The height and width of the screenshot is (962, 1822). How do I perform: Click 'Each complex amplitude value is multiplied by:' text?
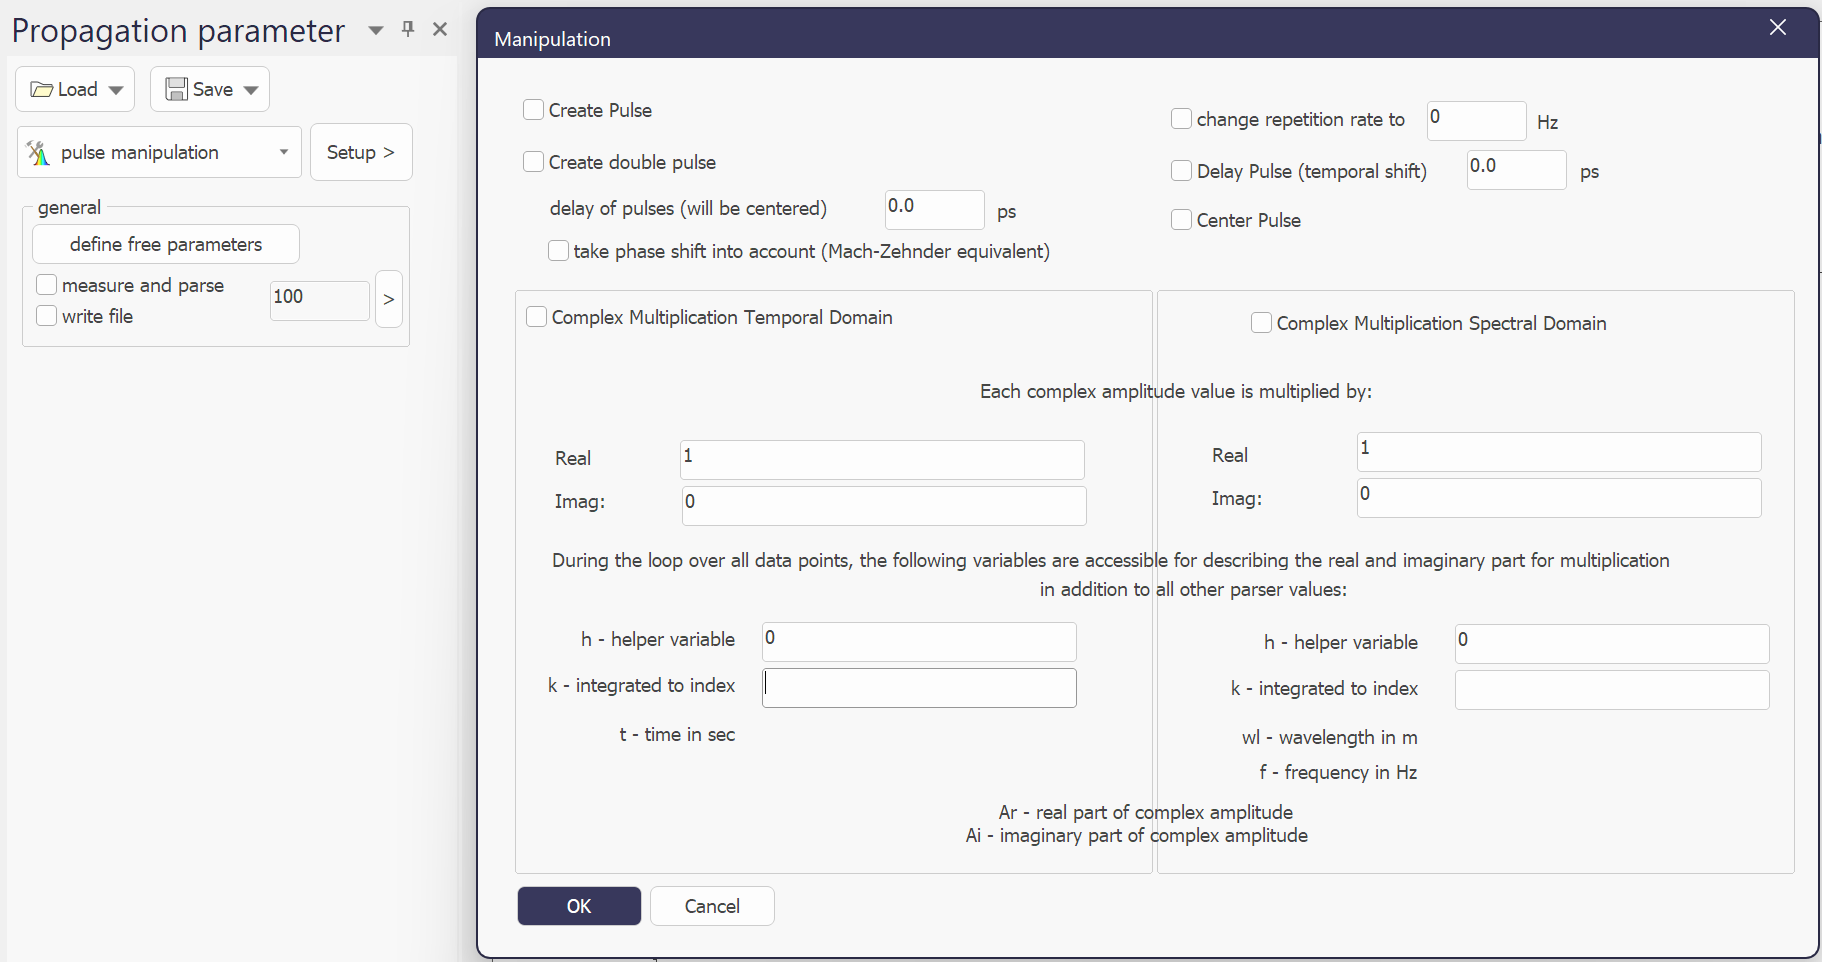(1176, 392)
